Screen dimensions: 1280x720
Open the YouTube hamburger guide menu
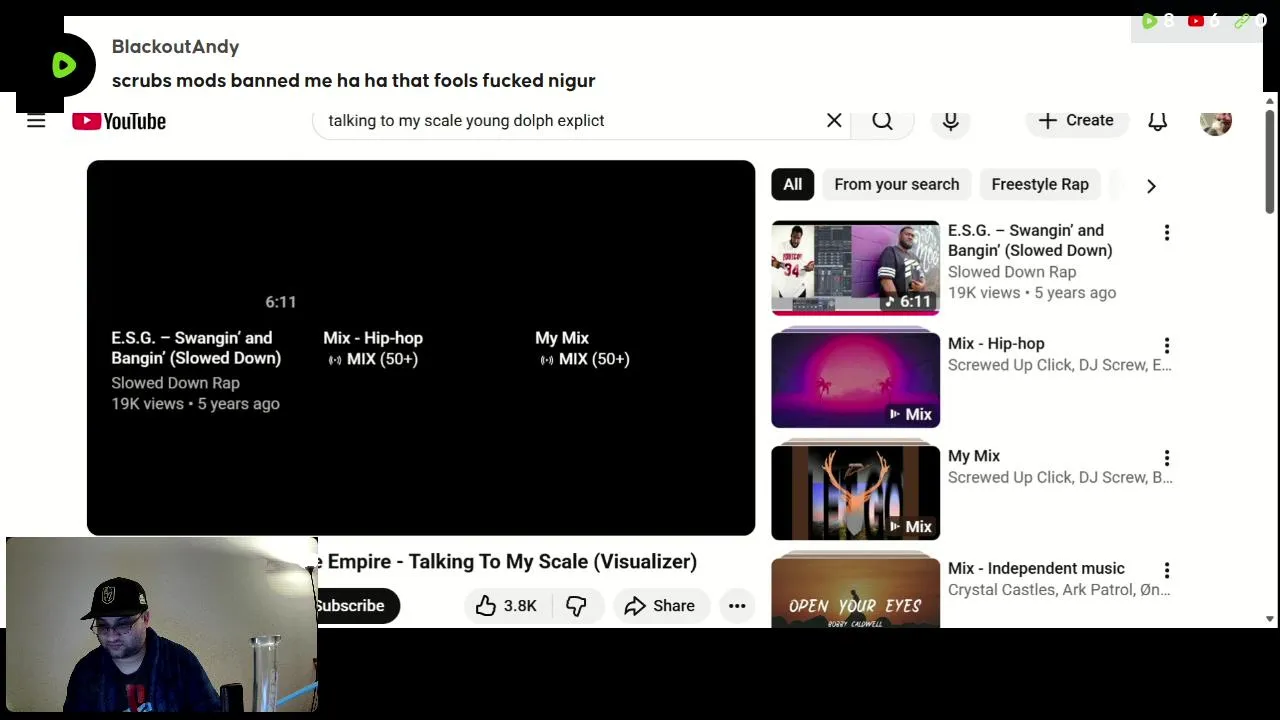[x=36, y=121]
